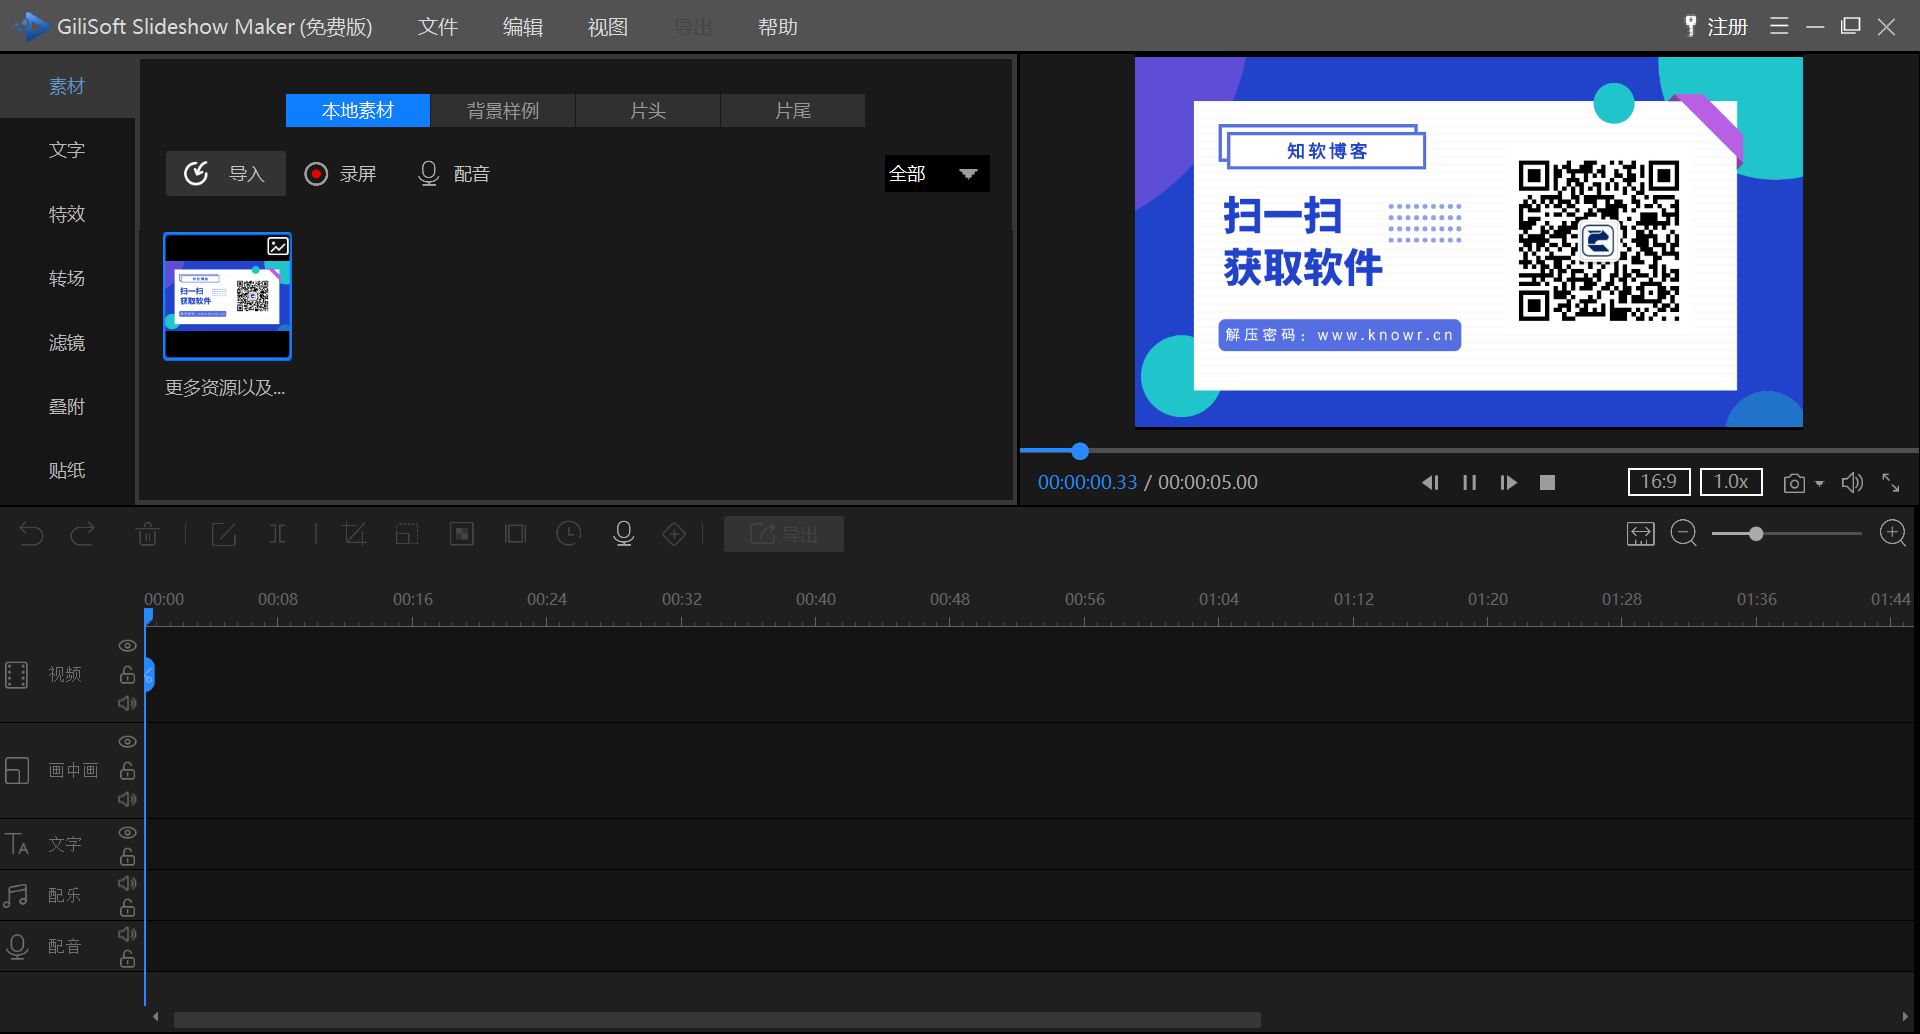Toggle visibility of the 文字 track
This screenshot has width=1920, height=1034.
coord(127,832)
